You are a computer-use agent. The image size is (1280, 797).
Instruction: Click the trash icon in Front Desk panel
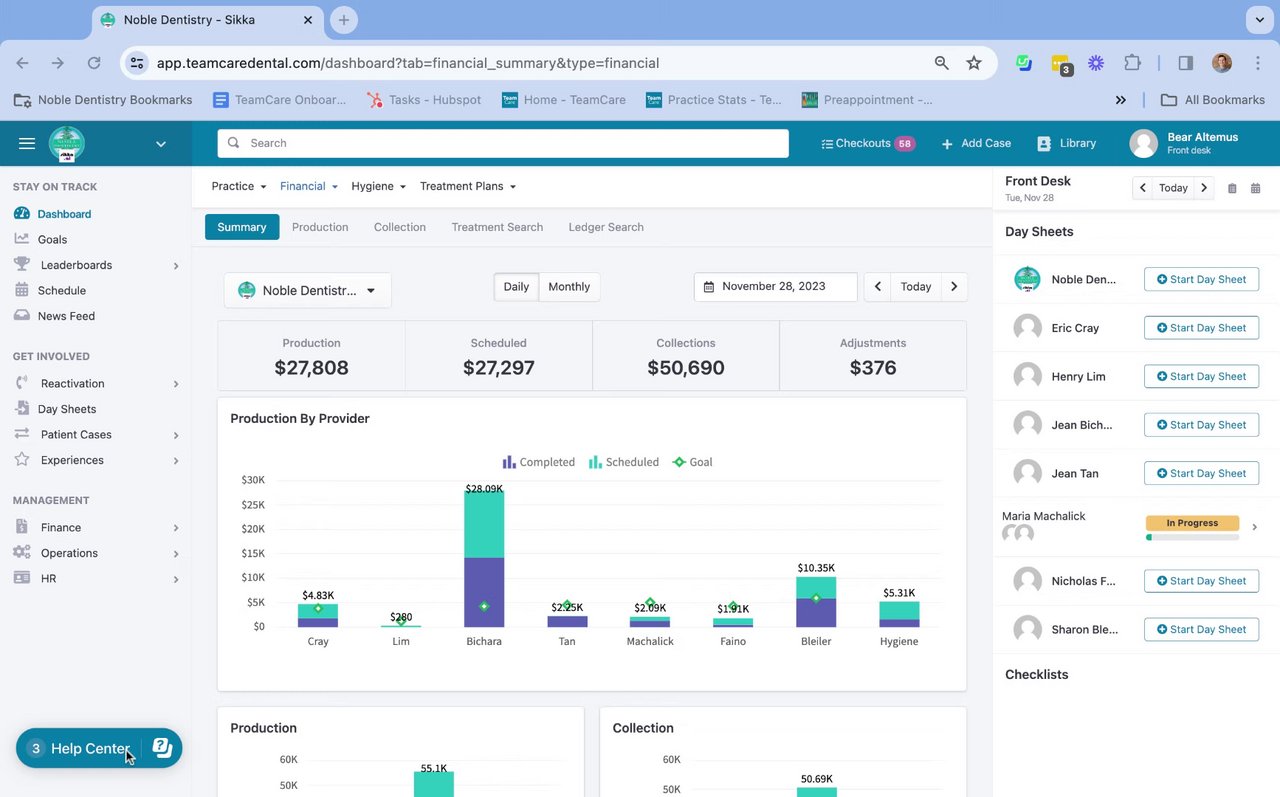coord(1232,188)
